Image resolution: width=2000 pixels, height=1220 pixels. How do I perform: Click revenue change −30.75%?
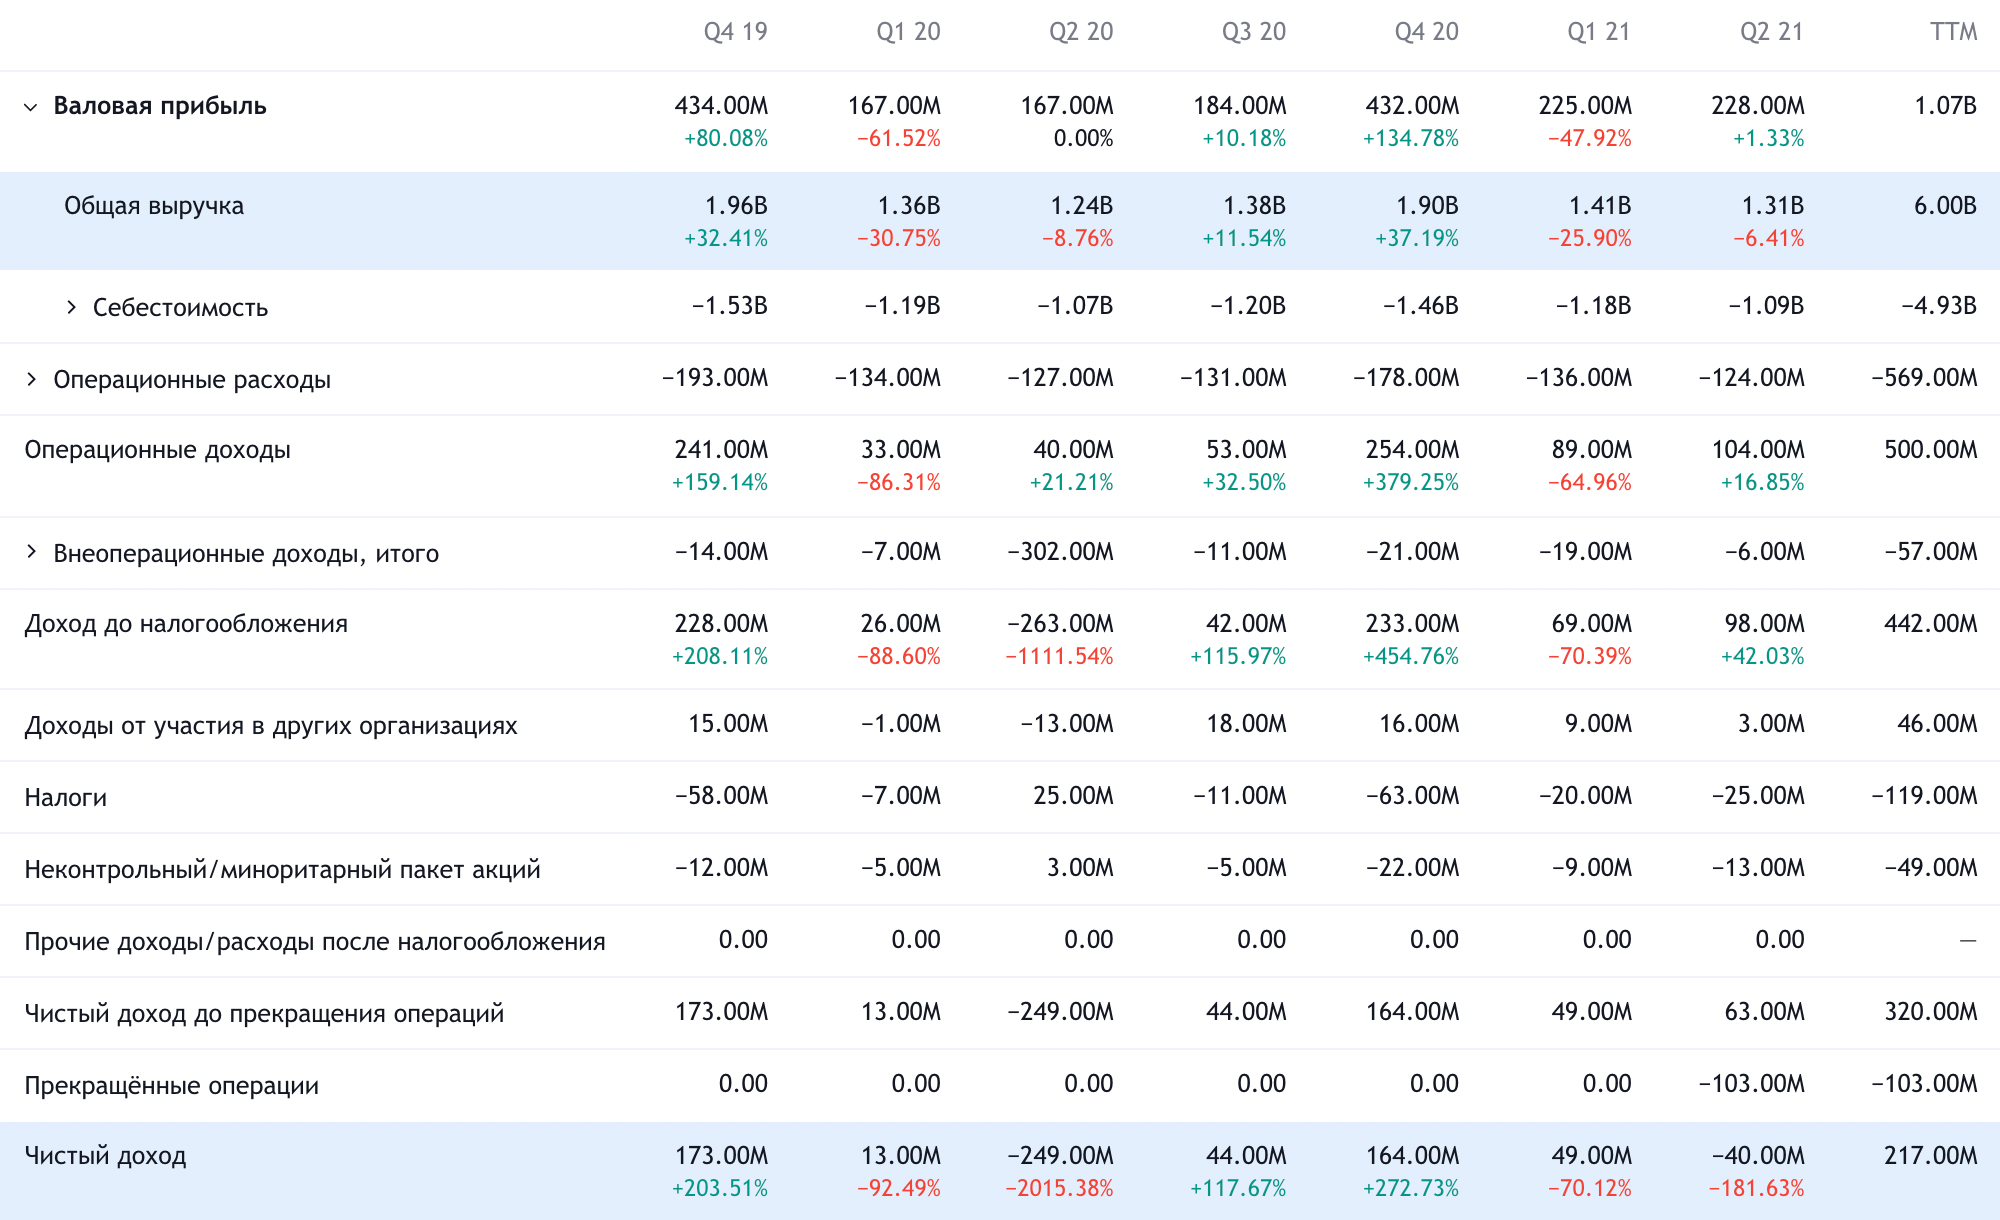898,238
